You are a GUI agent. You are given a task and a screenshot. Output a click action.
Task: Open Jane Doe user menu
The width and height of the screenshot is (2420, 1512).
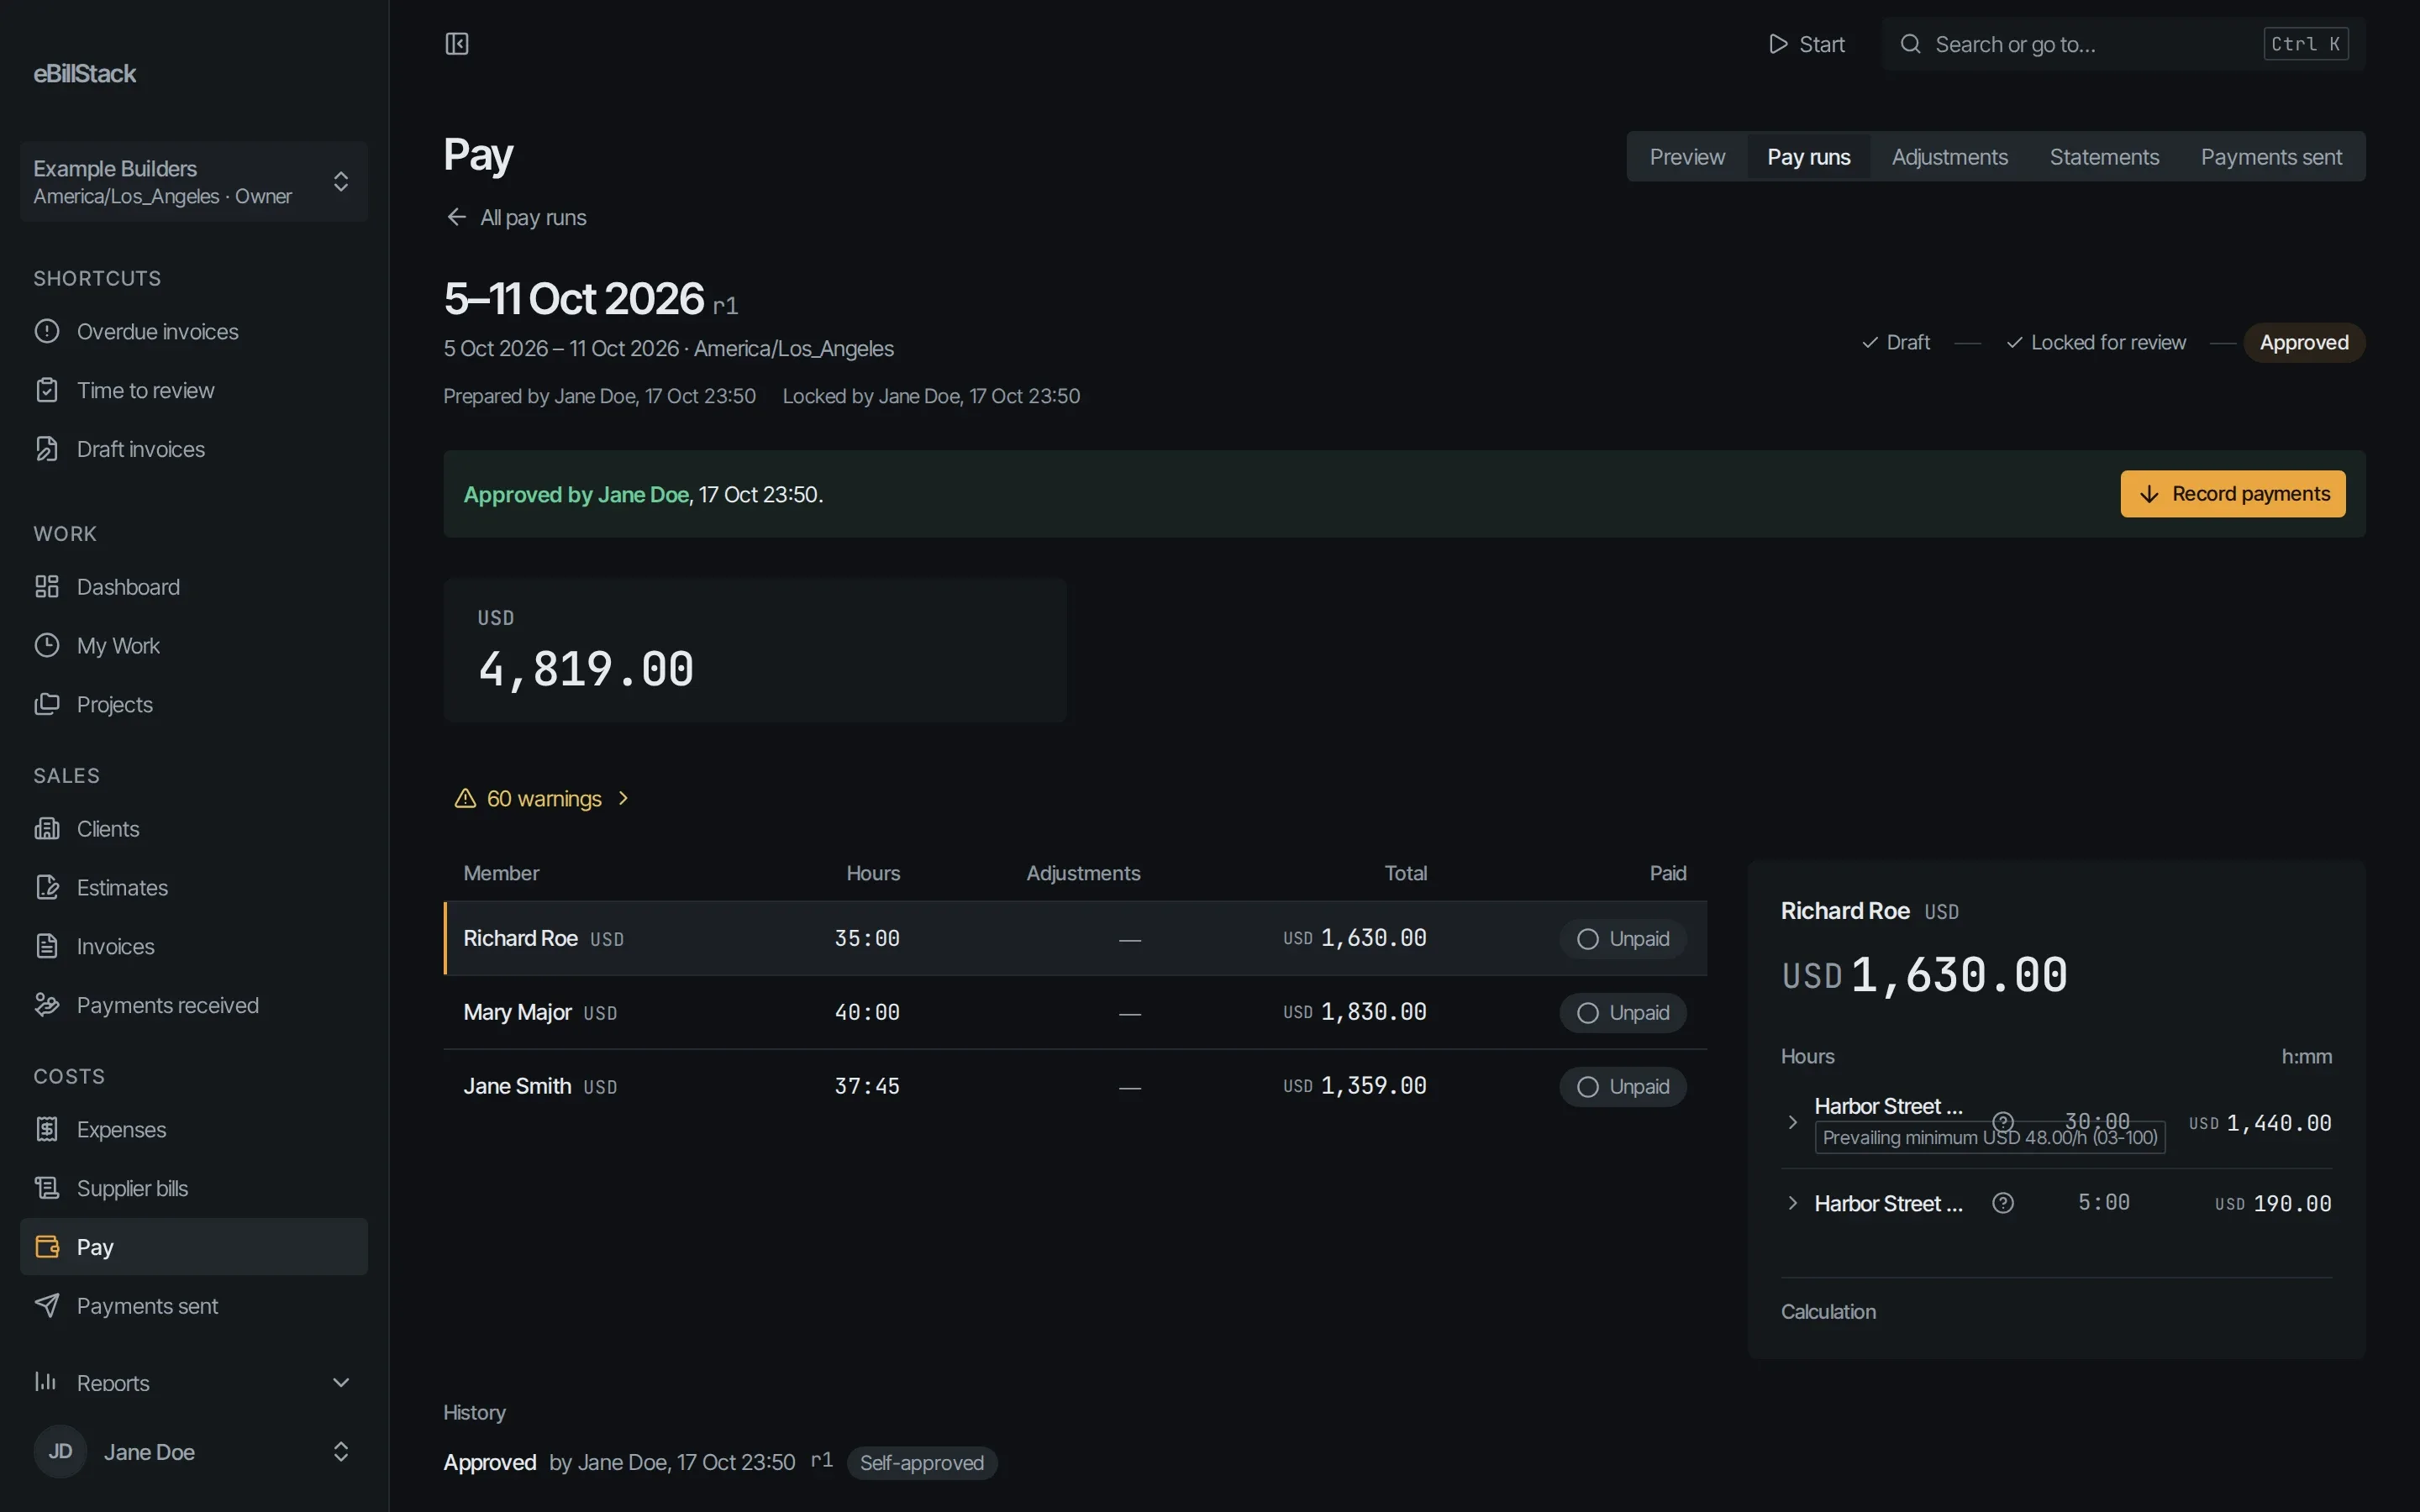[194, 1452]
